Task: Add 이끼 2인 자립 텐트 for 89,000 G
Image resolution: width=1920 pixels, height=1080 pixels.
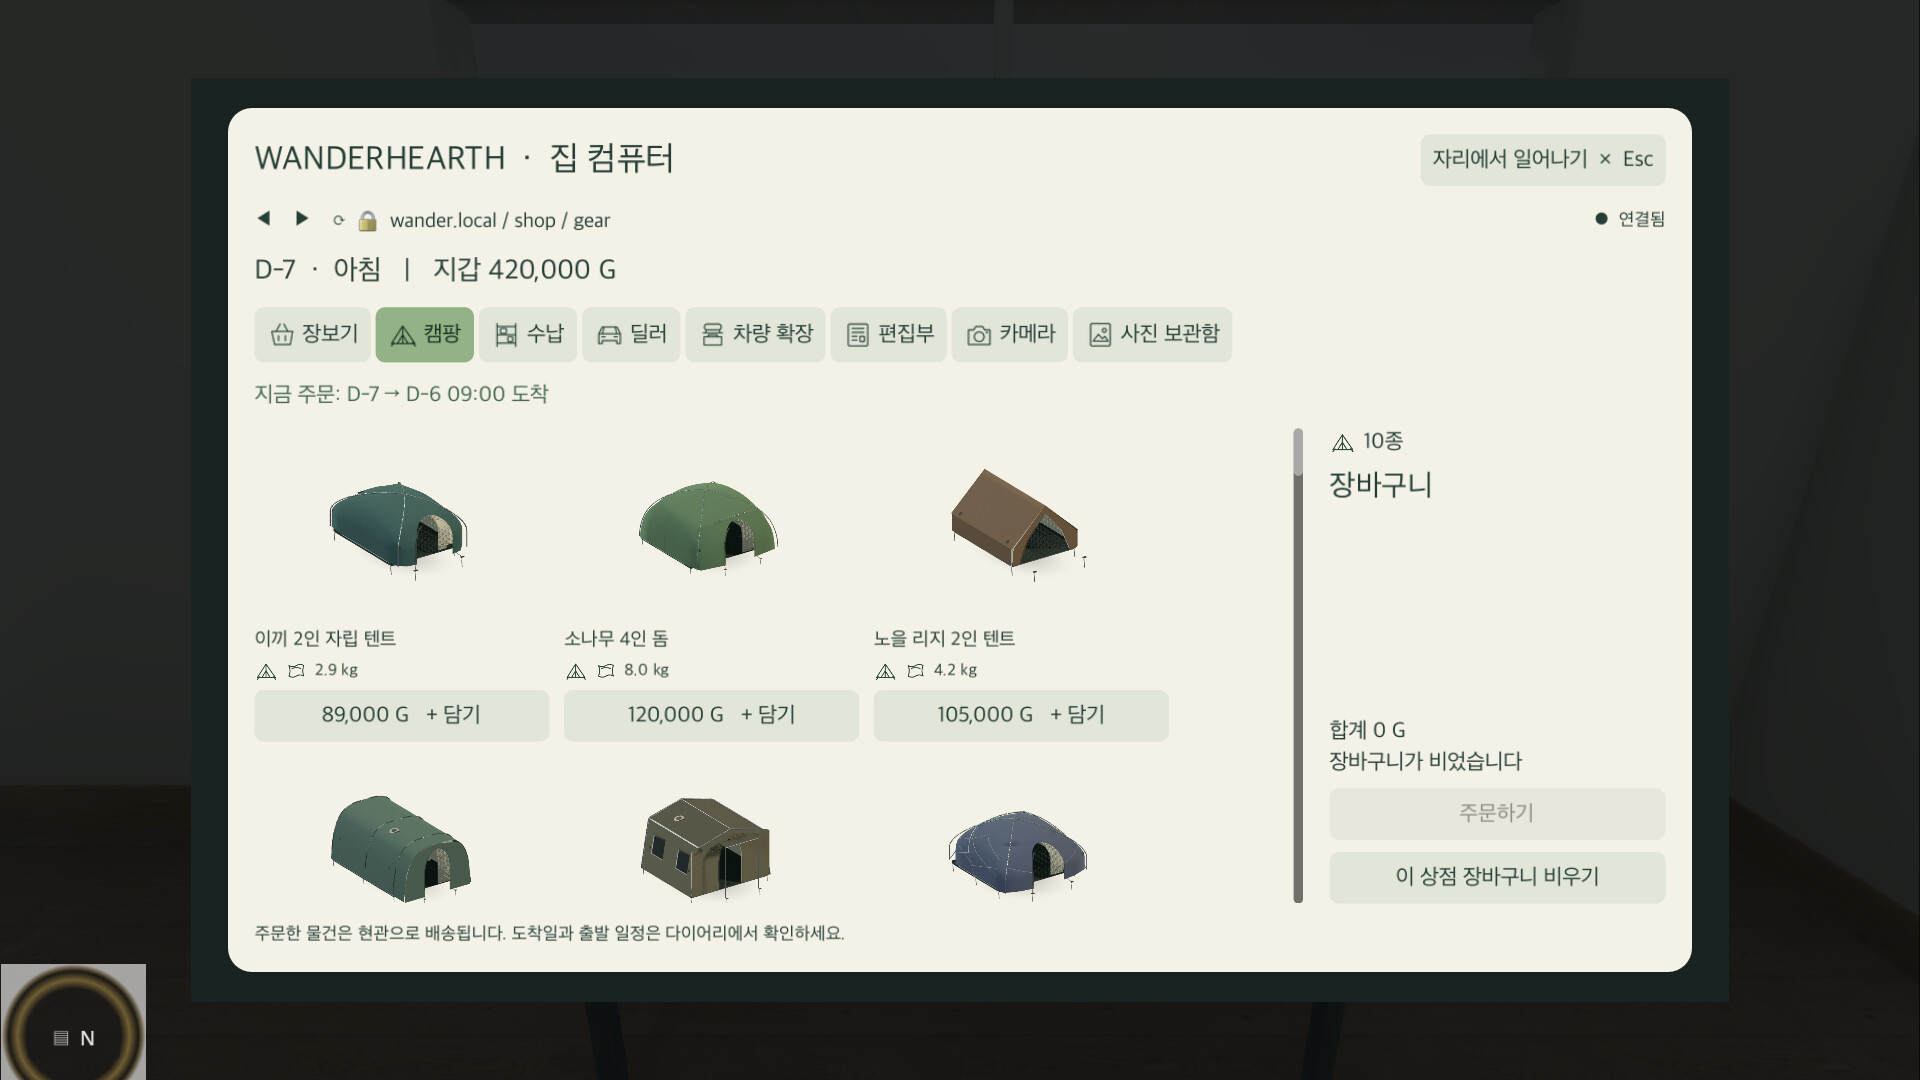Action: coord(401,715)
